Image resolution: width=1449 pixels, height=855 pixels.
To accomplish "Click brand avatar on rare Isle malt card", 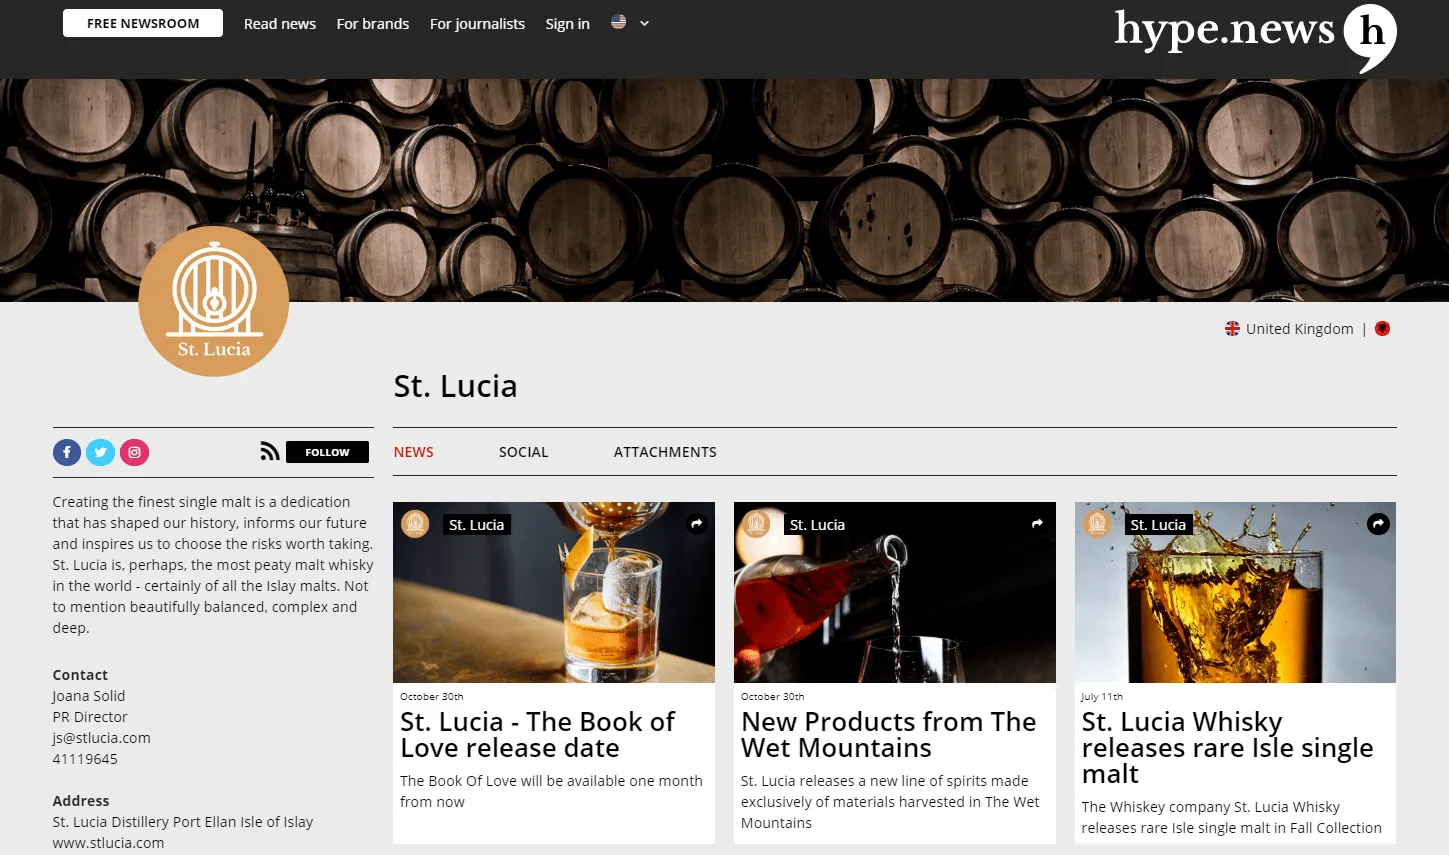I will click(x=1097, y=523).
